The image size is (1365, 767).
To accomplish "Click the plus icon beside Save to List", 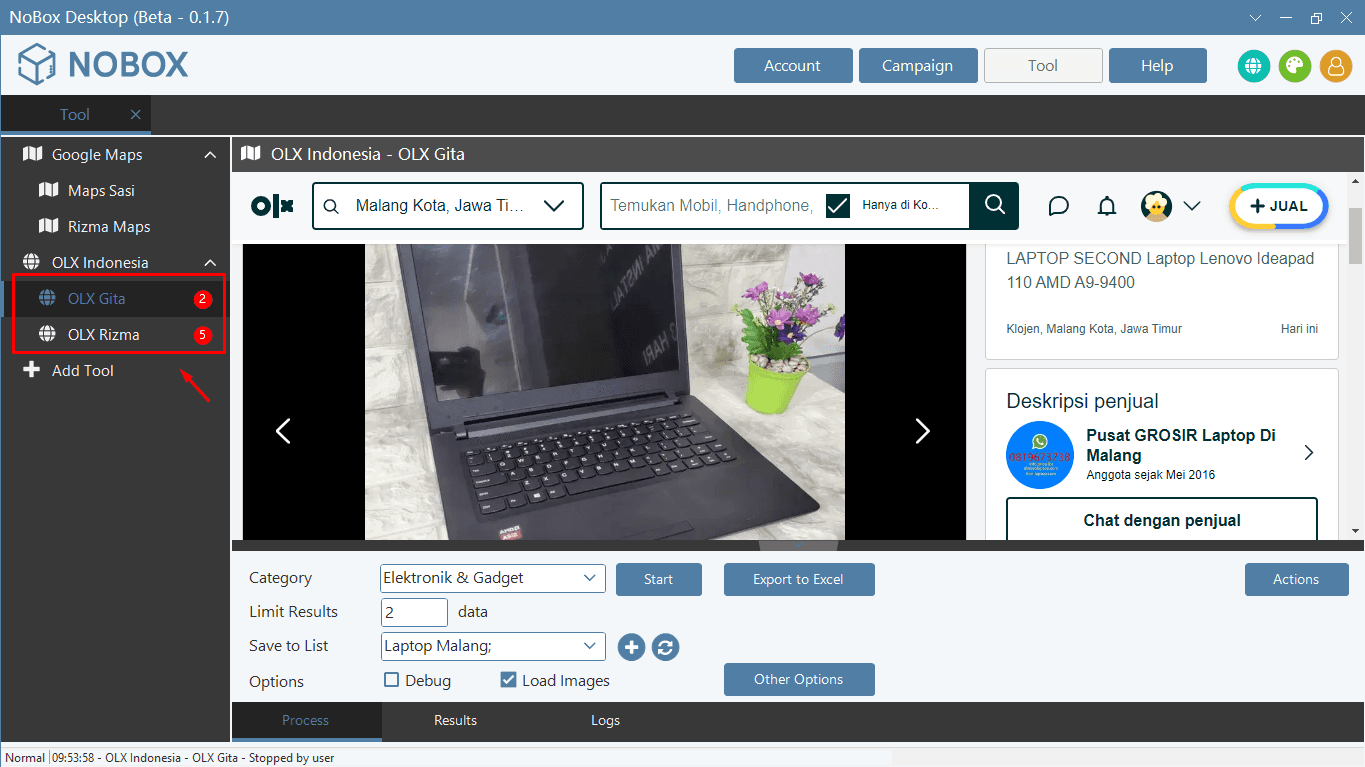I will pyautogui.click(x=631, y=647).
